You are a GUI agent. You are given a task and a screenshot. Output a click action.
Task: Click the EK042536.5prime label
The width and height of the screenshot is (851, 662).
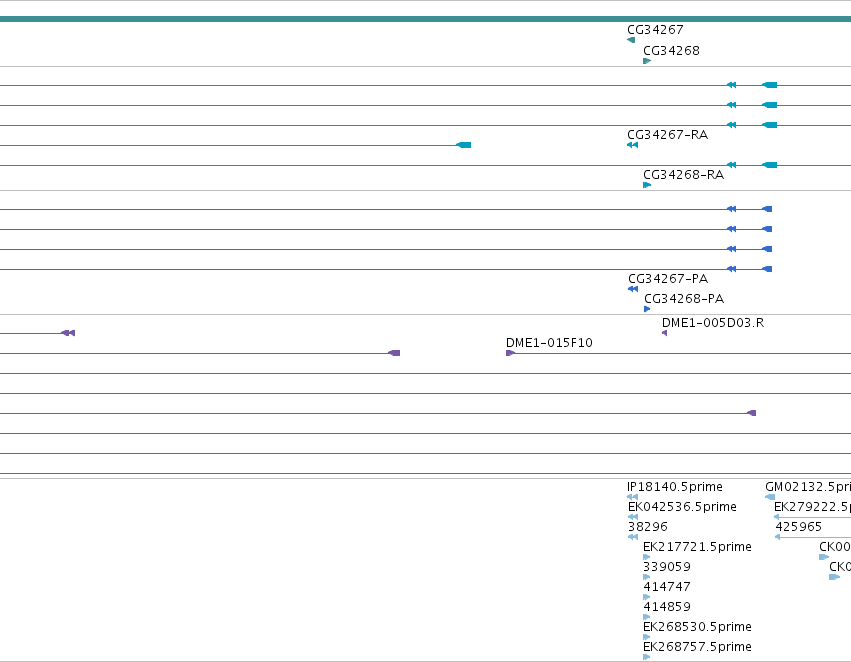682,507
